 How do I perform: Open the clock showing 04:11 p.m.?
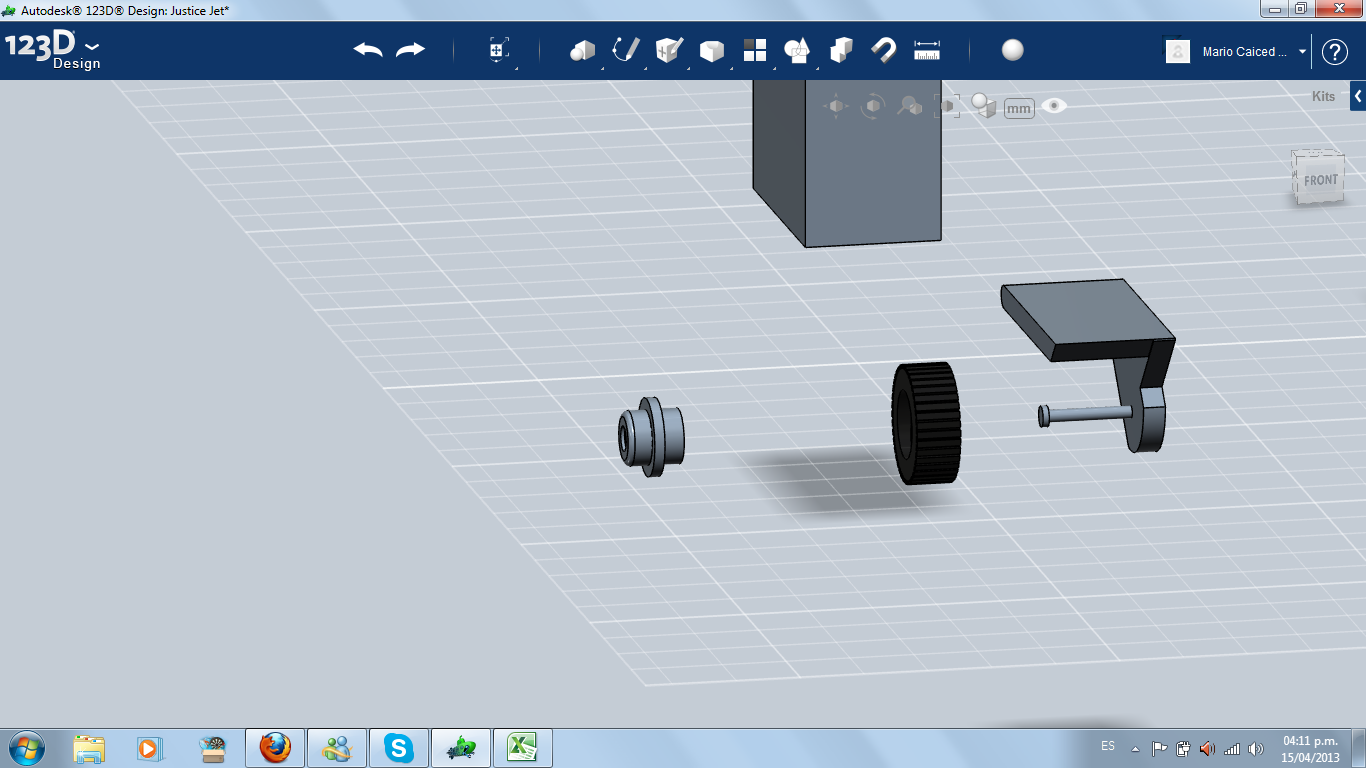[1311, 748]
